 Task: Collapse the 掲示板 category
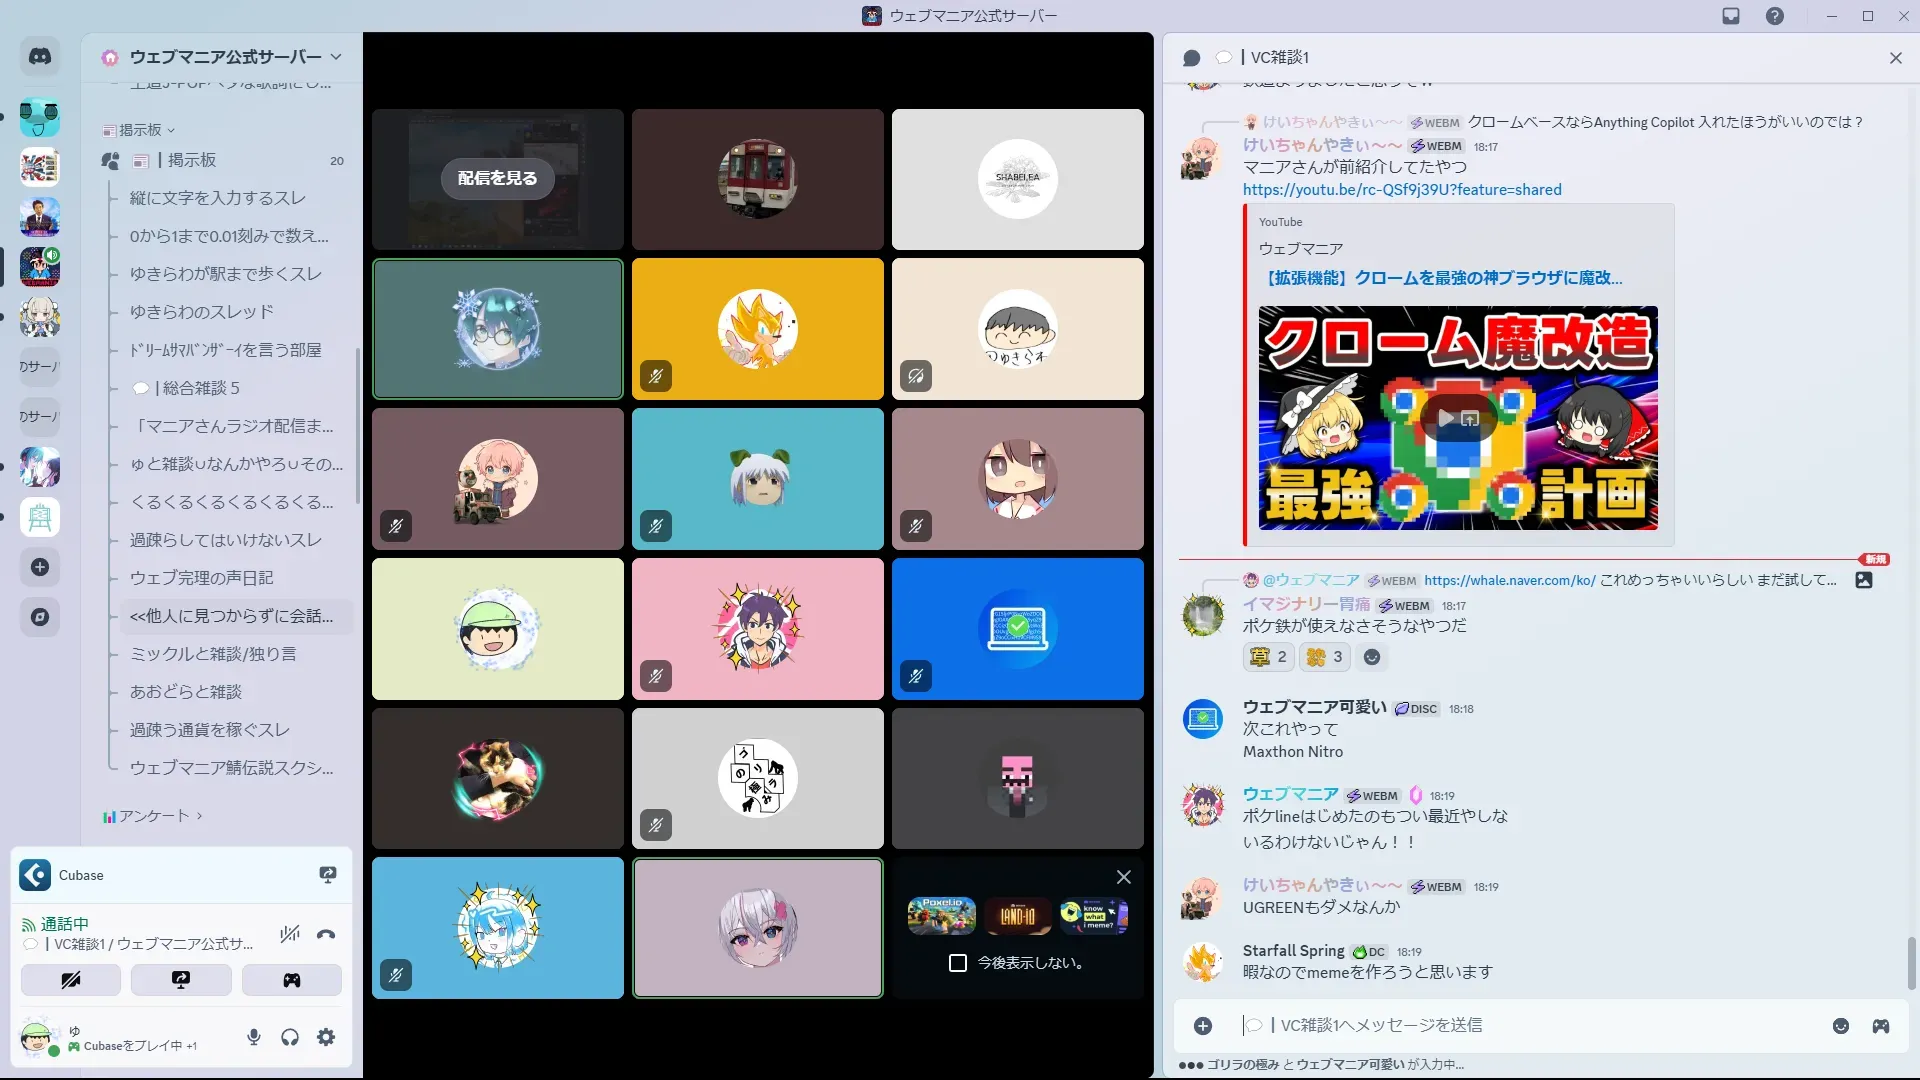point(140,130)
